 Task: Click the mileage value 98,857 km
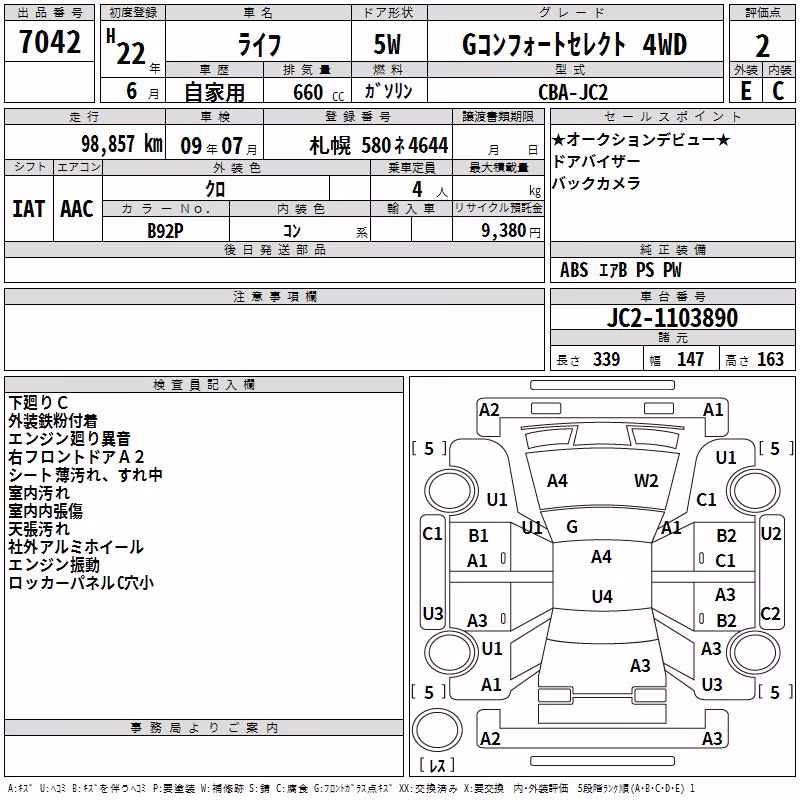point(122,144)
